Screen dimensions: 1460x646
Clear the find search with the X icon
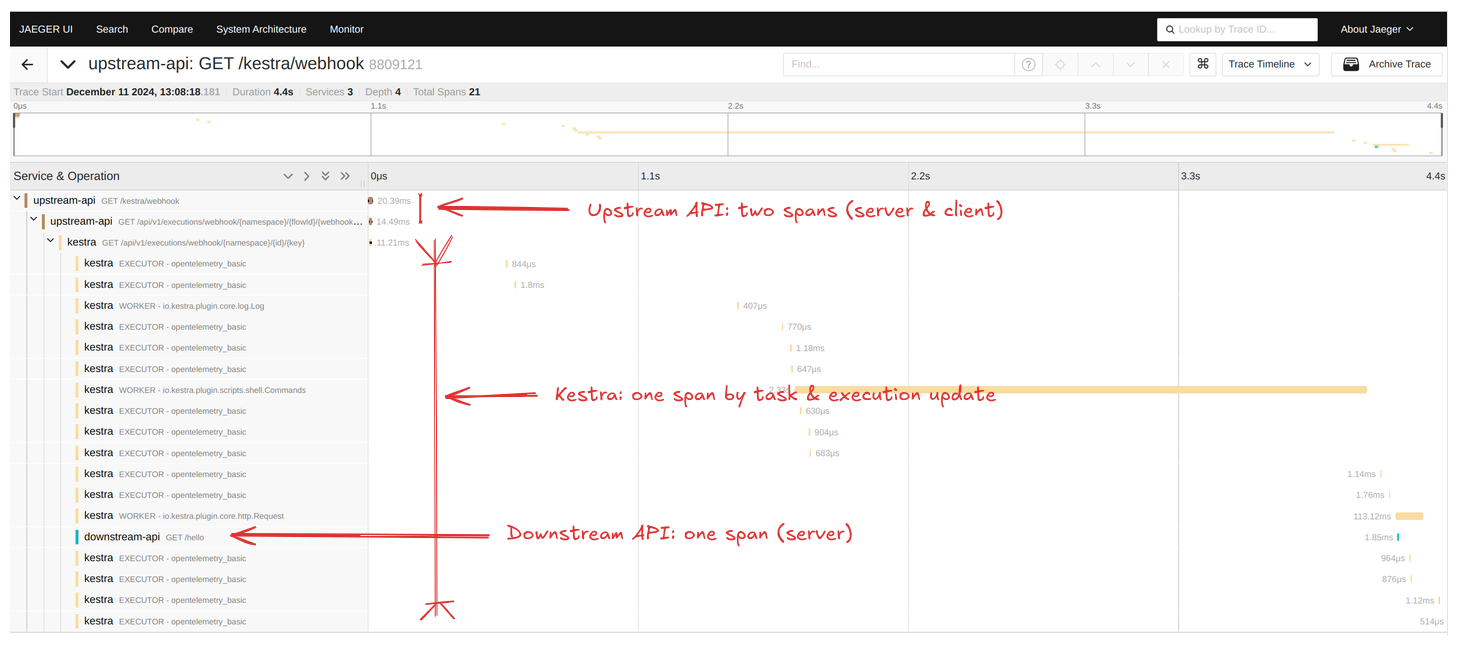pos(1165,64)
